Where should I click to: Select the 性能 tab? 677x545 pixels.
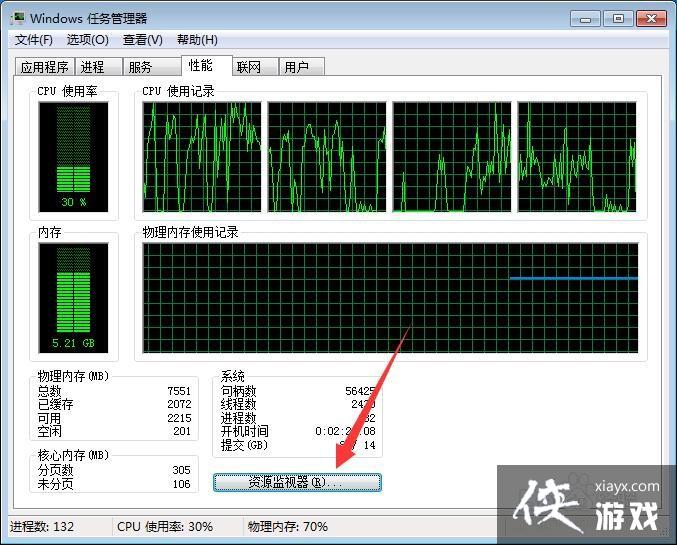tap(206, 66)
